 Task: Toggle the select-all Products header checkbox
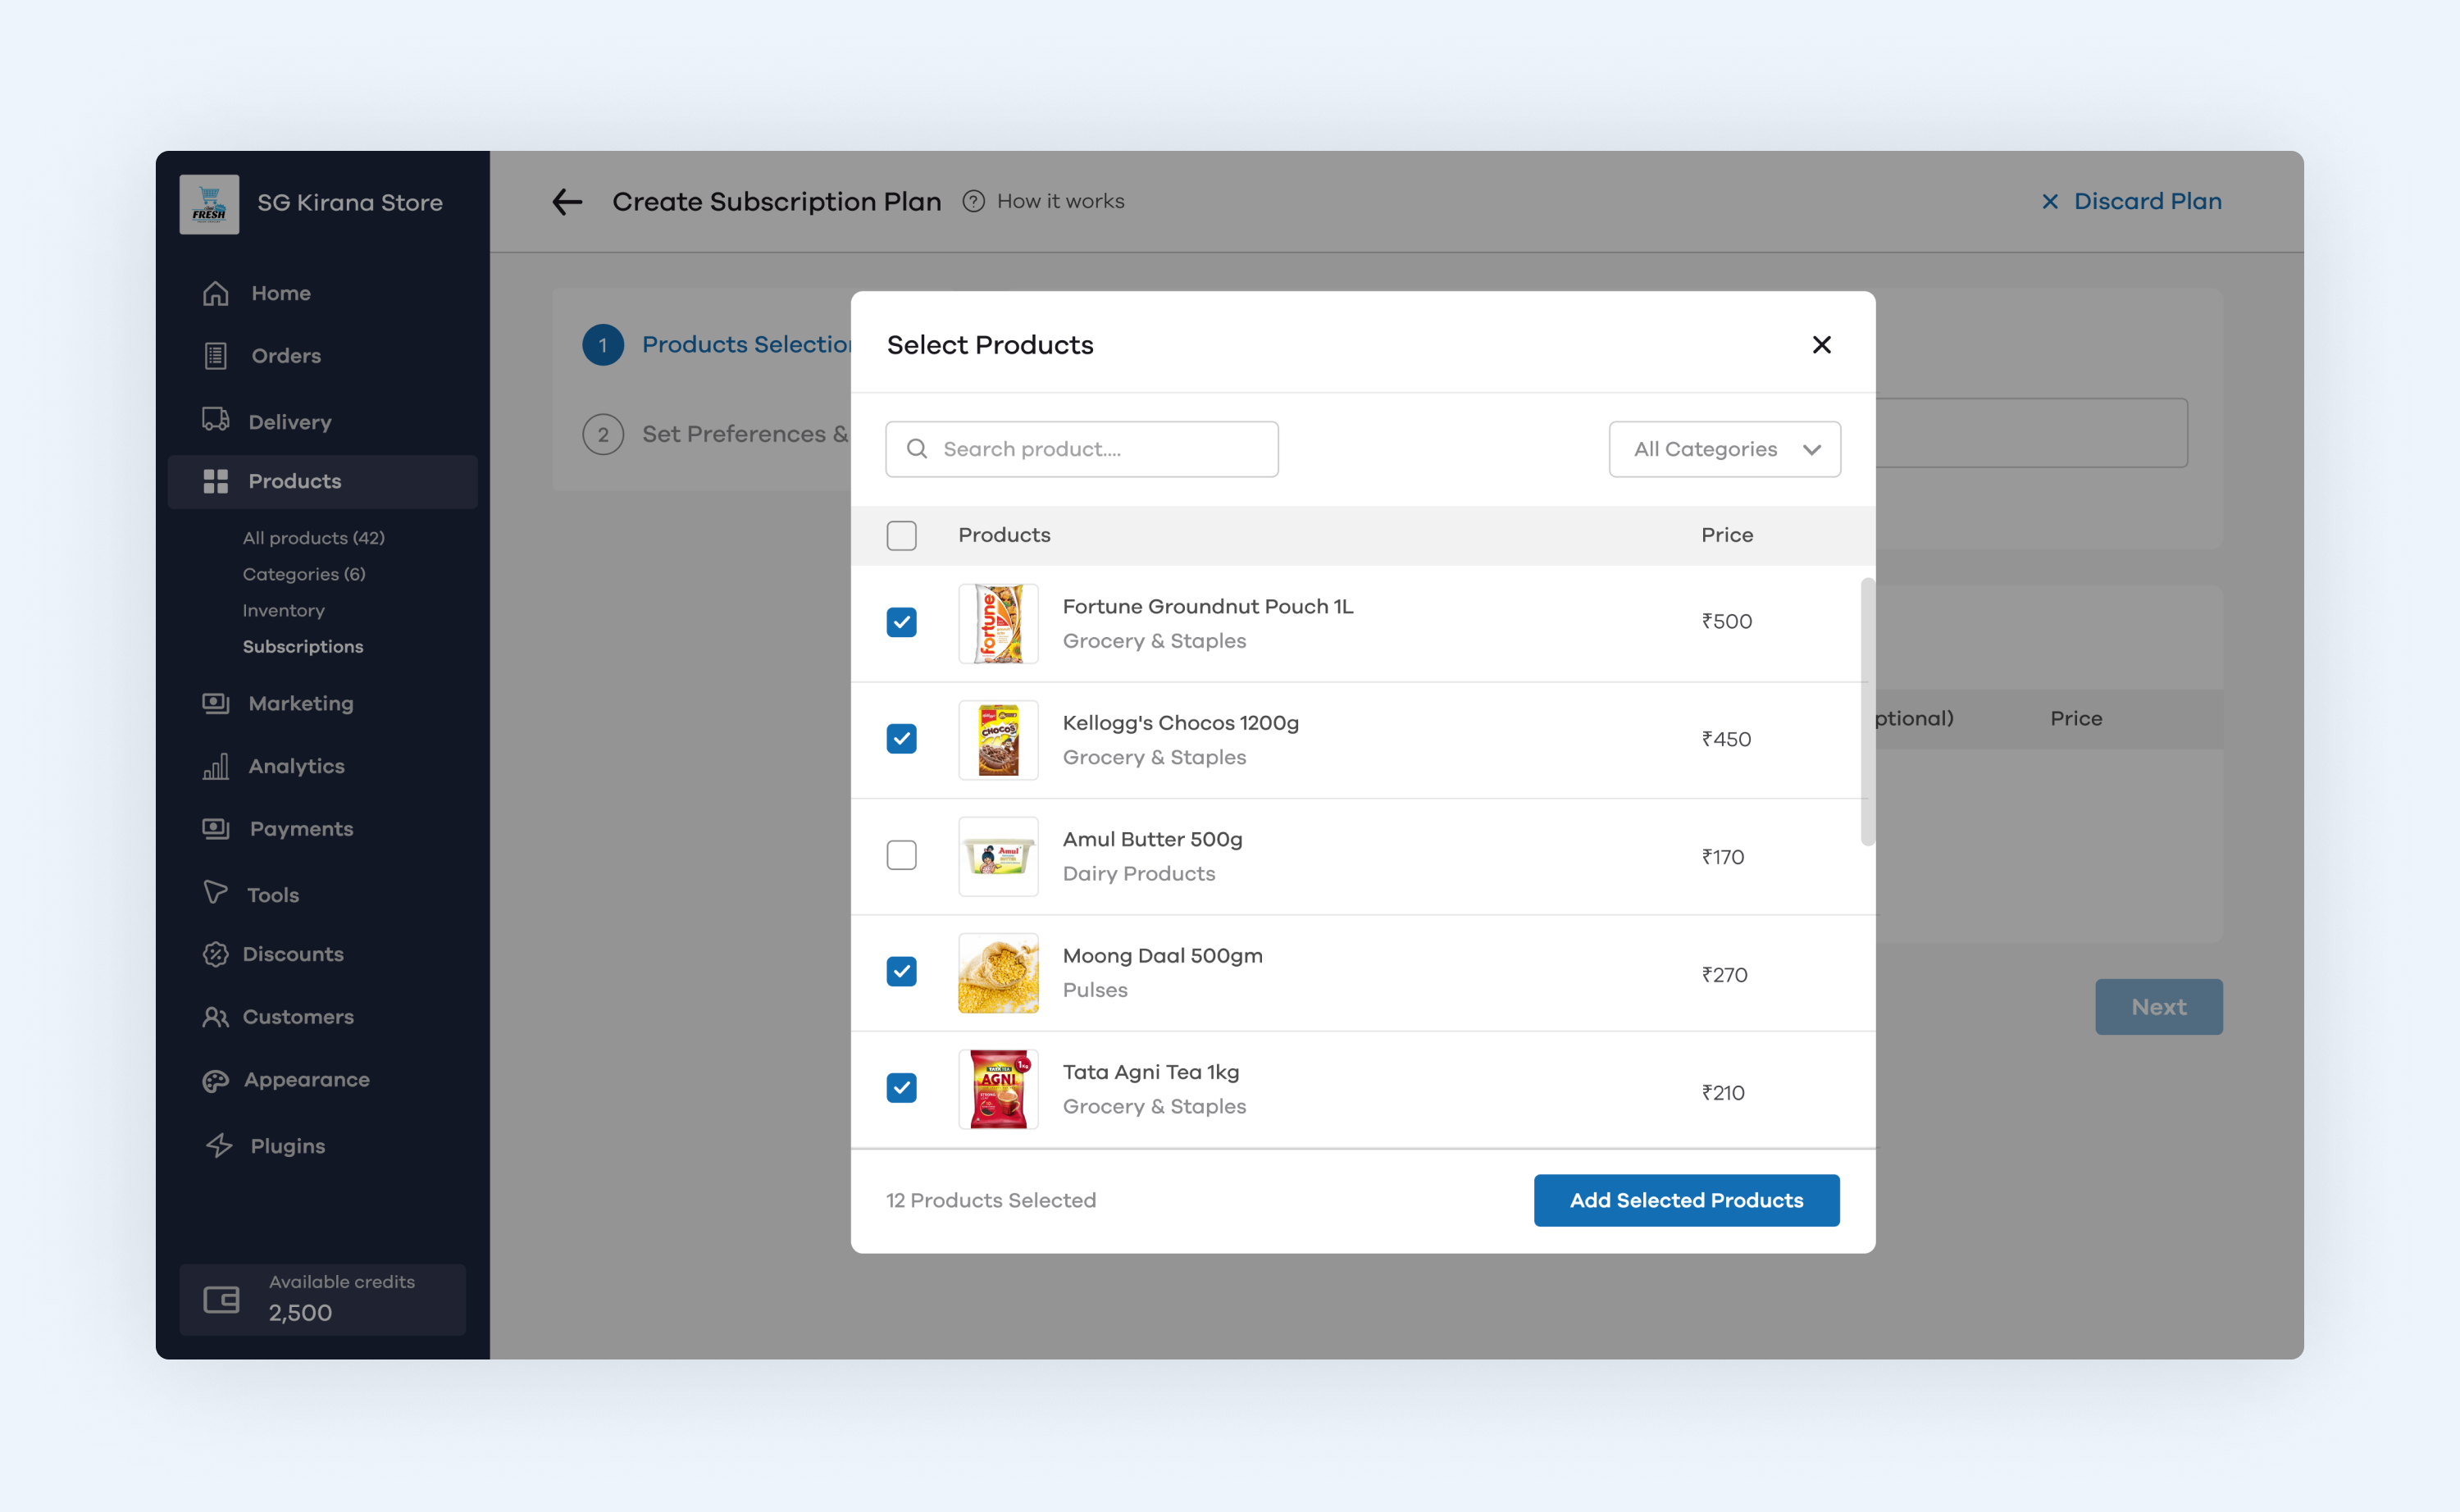pyautogui.click(x=901, y=535)
